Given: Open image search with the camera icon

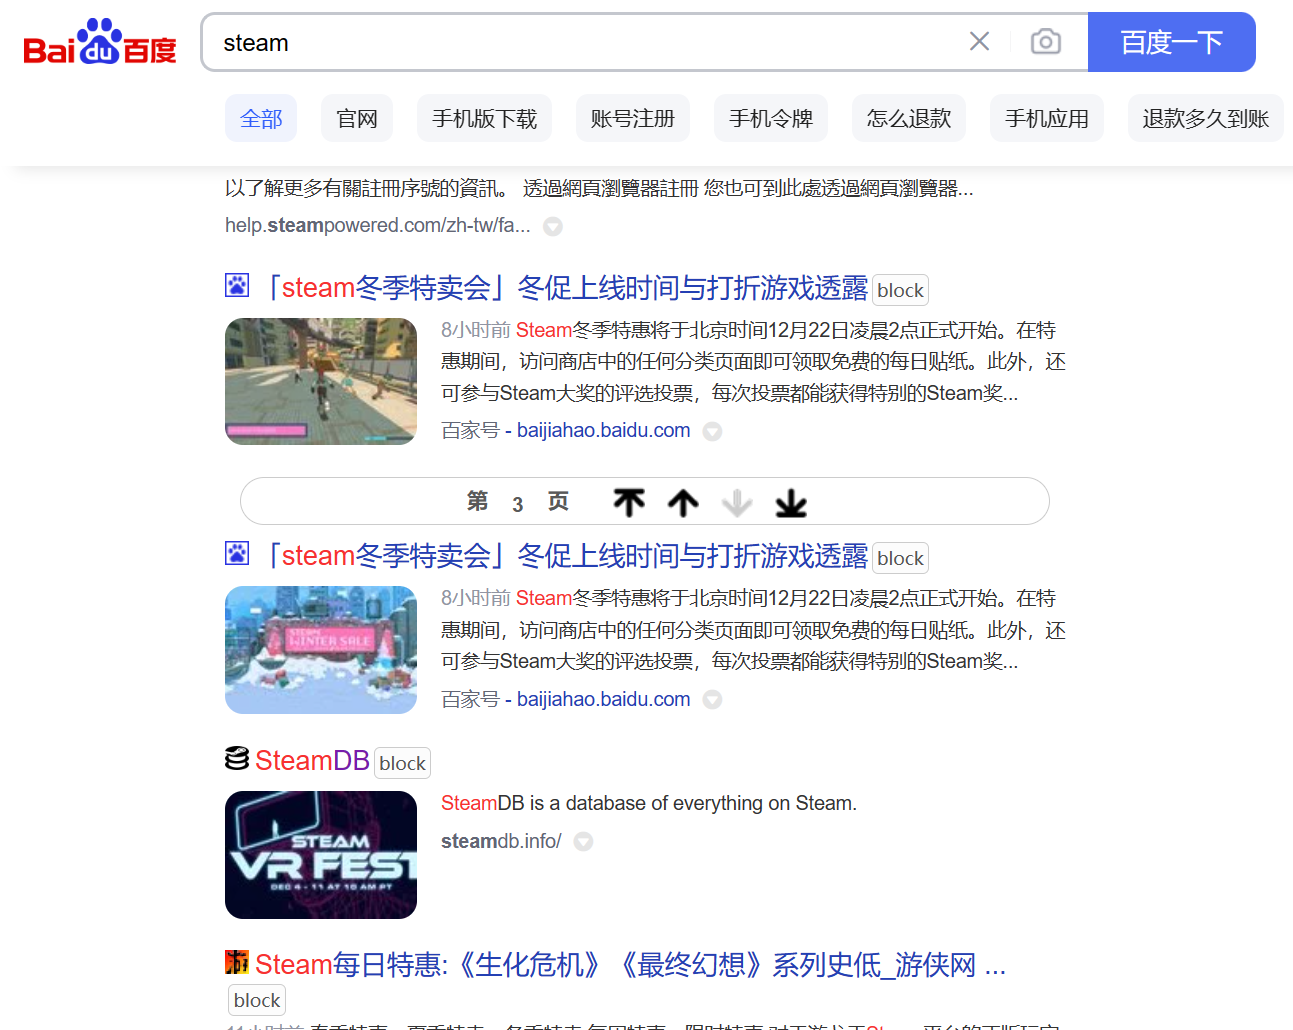Looking at the screenshot, I should tap(1045, 41).
